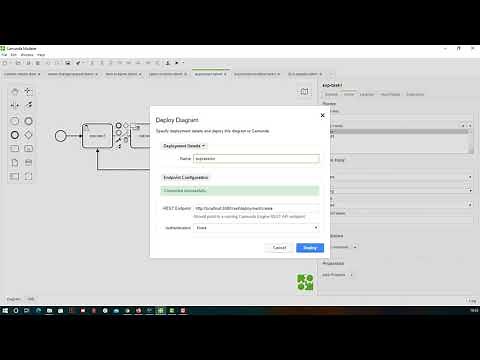Toggle the Deployment Details section
480x360 pixels.
tap(184, 146)
